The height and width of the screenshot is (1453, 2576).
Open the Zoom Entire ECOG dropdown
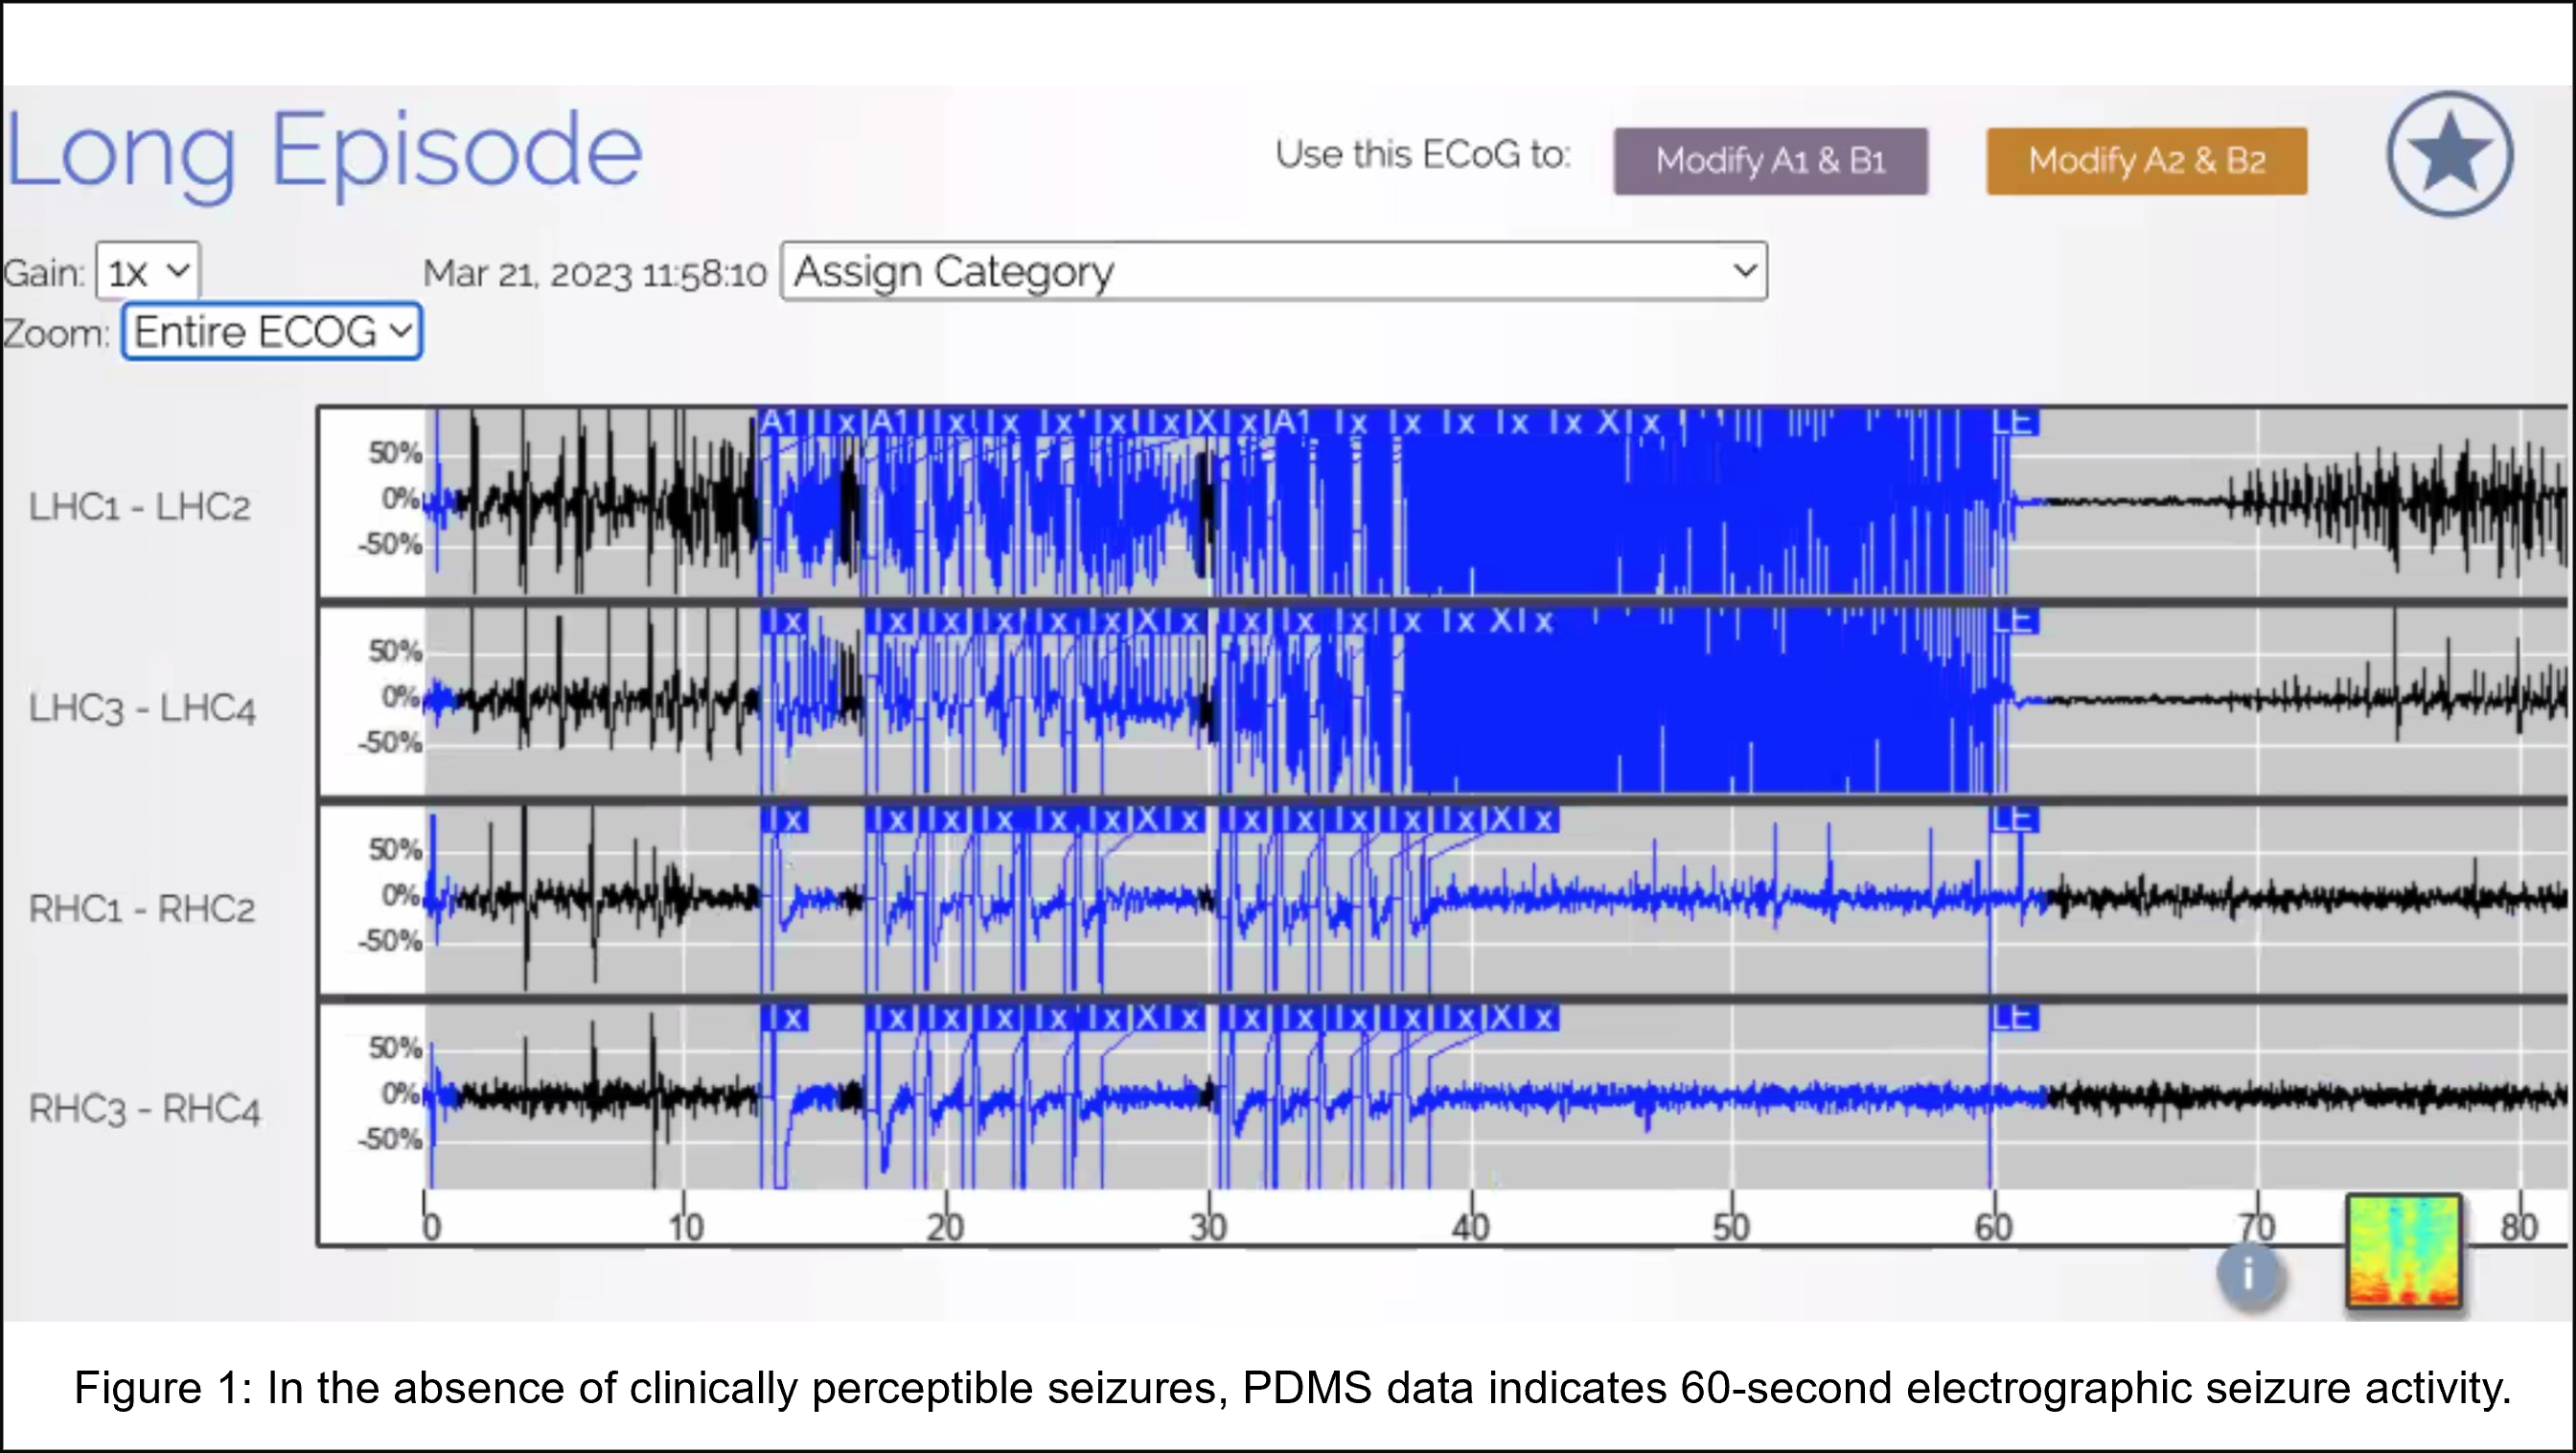272,332
